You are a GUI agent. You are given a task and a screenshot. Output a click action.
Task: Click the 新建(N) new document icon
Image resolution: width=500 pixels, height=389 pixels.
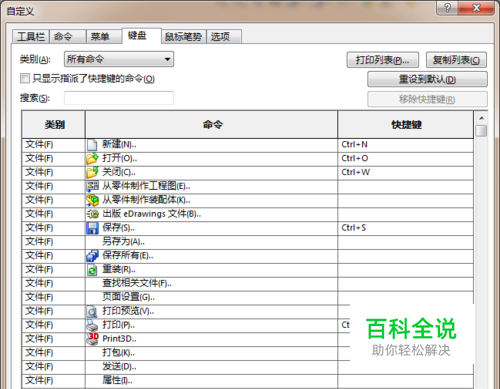pyautogui.click(x=92, y=145)
